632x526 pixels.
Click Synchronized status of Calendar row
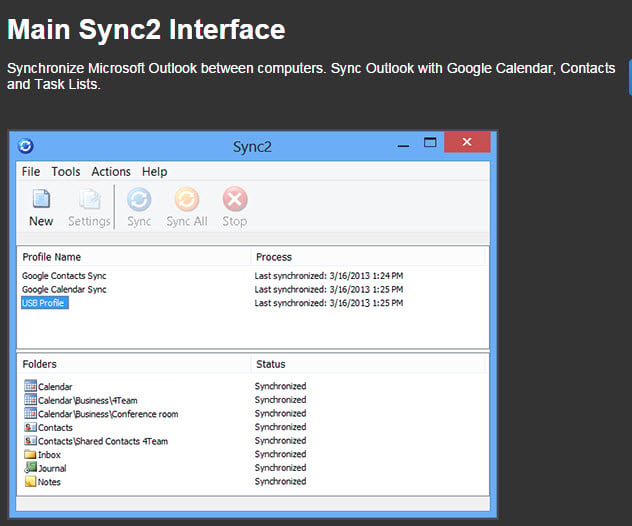point(281,386)
